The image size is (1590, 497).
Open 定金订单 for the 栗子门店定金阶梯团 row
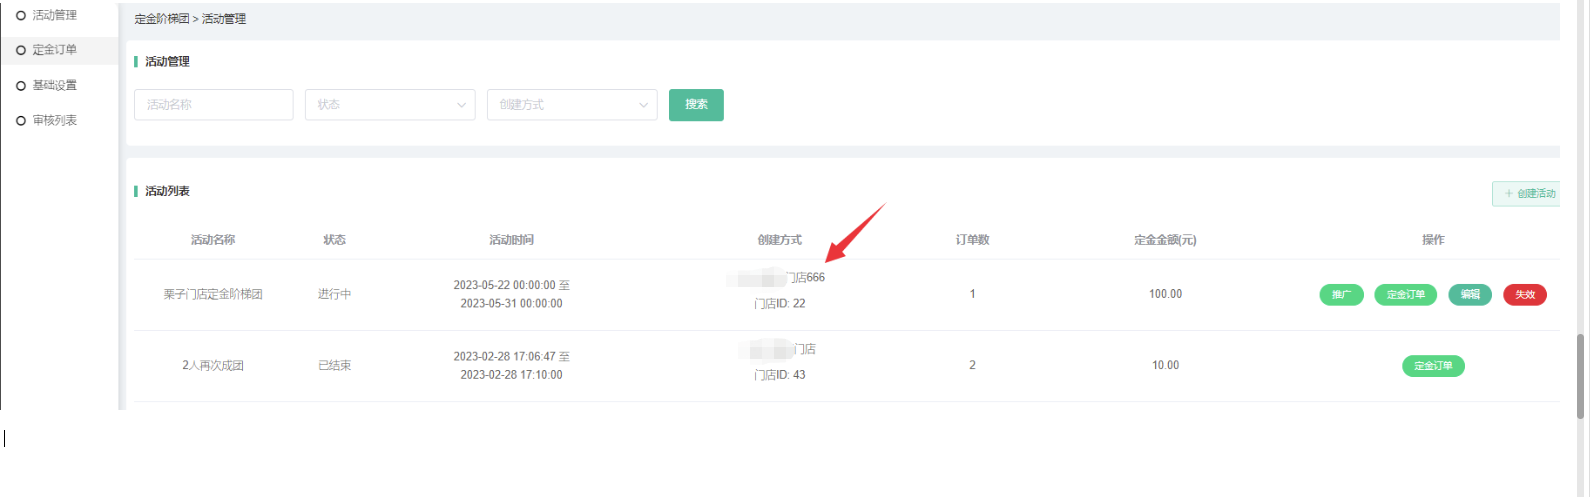coord(1405,295)
